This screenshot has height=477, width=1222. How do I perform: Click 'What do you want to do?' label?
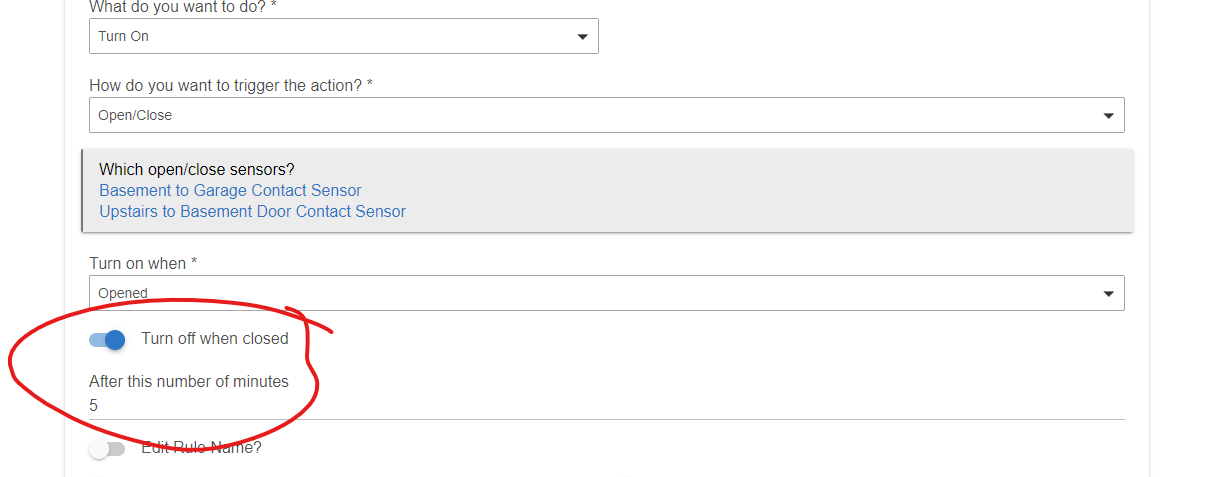(x=183, y=6)
